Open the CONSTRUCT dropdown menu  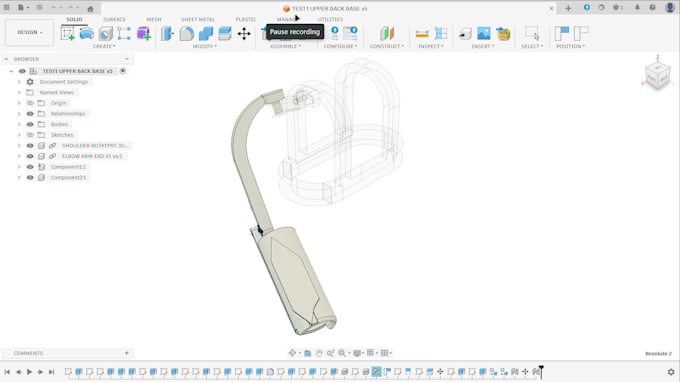tap(387, 46)
